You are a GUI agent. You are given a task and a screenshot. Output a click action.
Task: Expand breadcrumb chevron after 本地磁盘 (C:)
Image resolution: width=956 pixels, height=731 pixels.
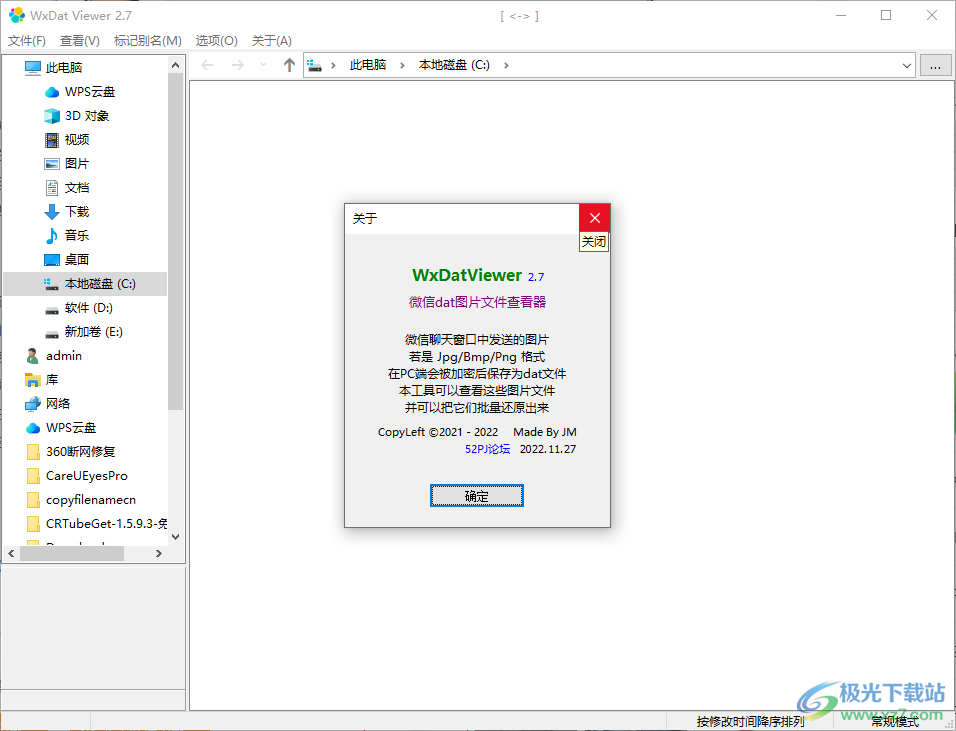click(x=508, y=64)
